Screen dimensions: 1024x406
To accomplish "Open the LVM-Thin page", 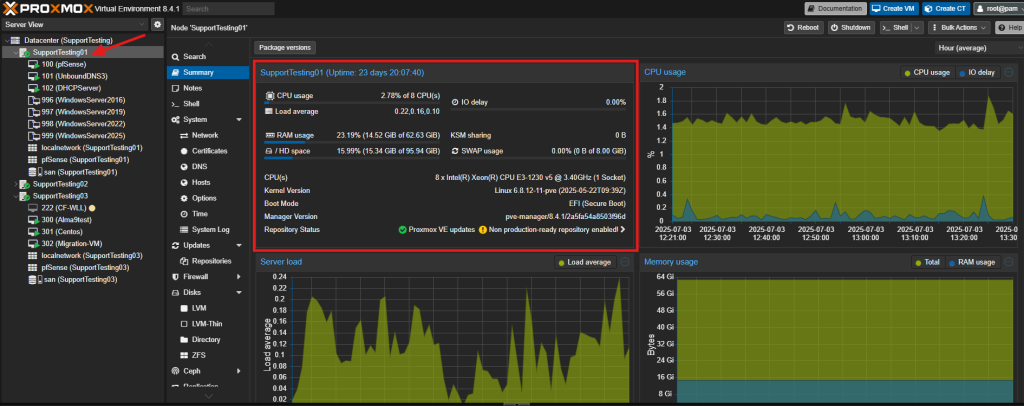I will (x=207, y=324).
